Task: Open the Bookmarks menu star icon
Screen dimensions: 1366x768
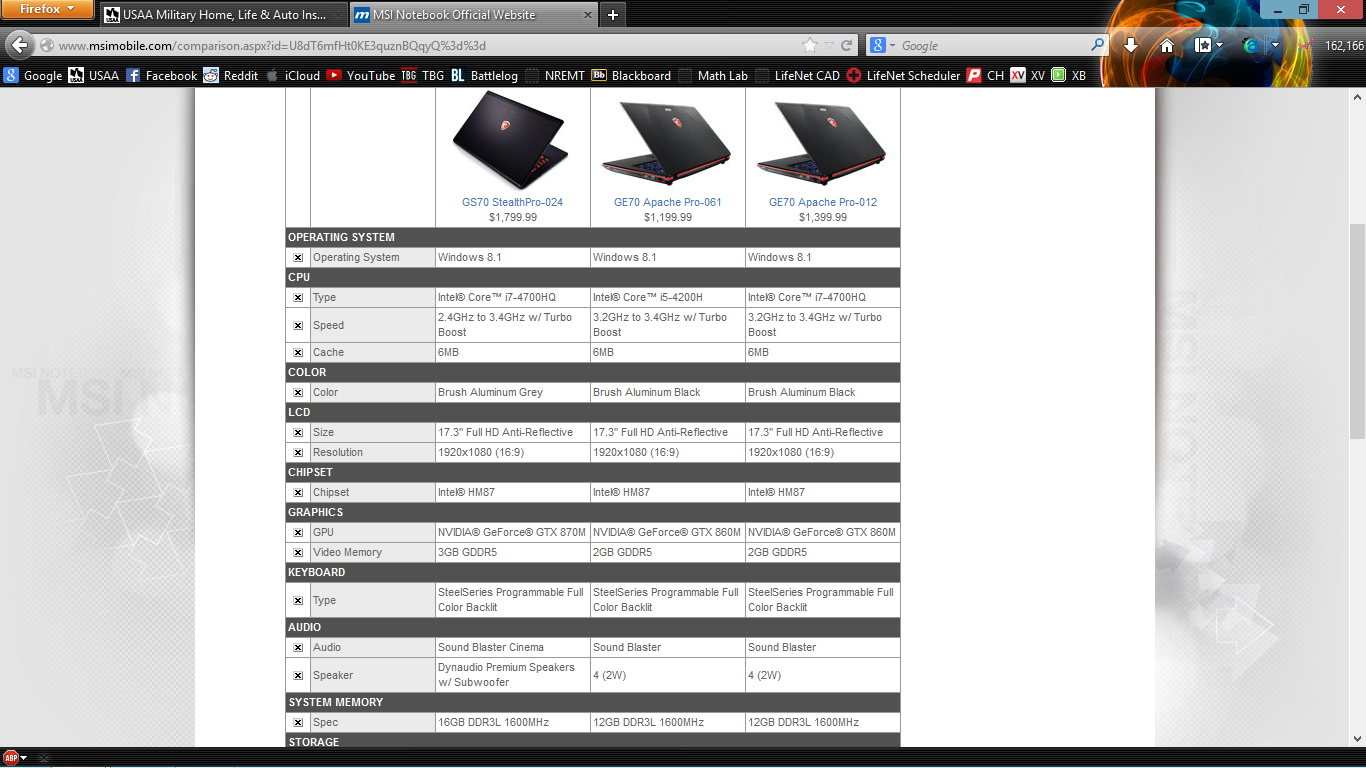Action: point(1204,45)
